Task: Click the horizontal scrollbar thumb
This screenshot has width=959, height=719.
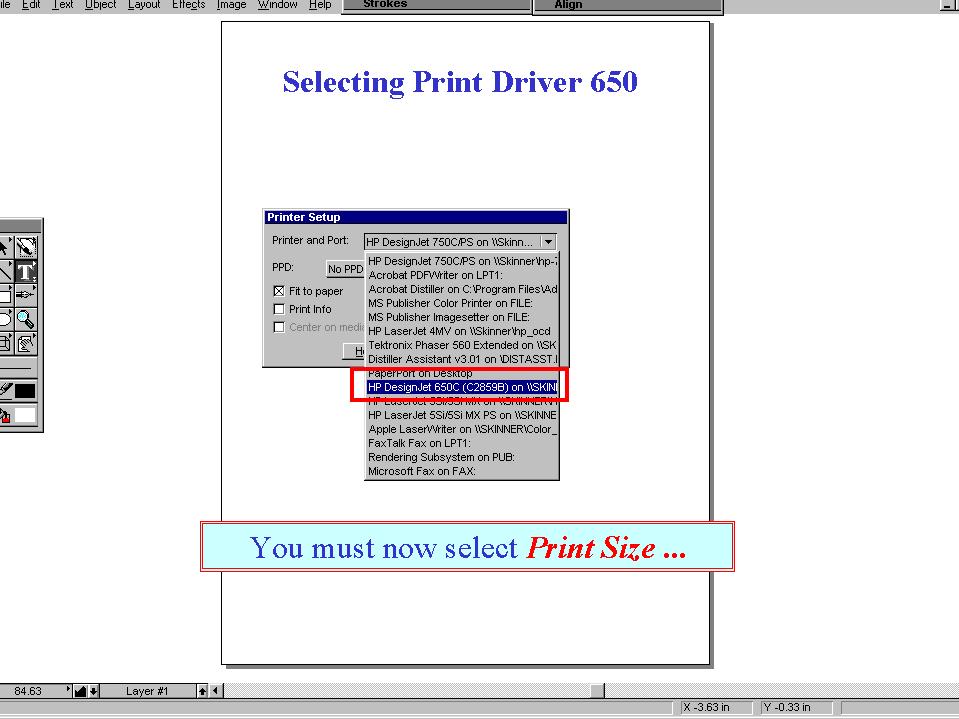Action: coord(597,691)
